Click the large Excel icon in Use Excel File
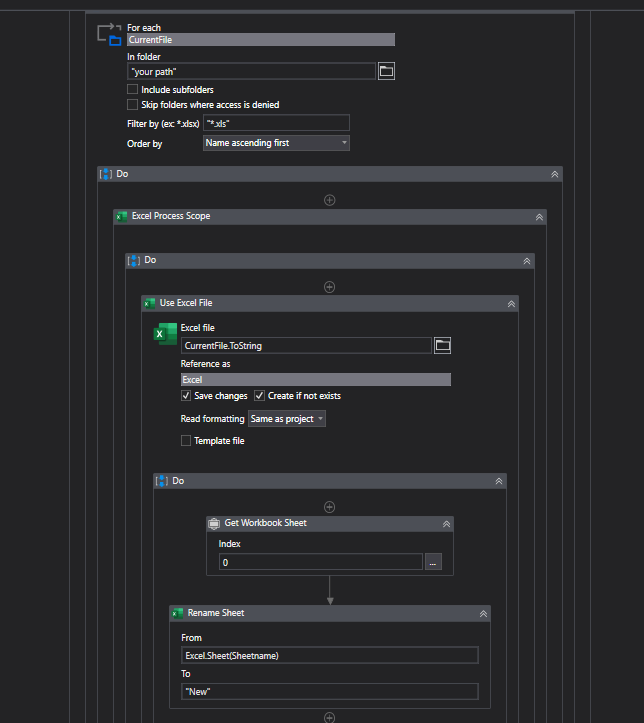The height and width of the screenshot is (723, 644). click(x=165, y=334)
